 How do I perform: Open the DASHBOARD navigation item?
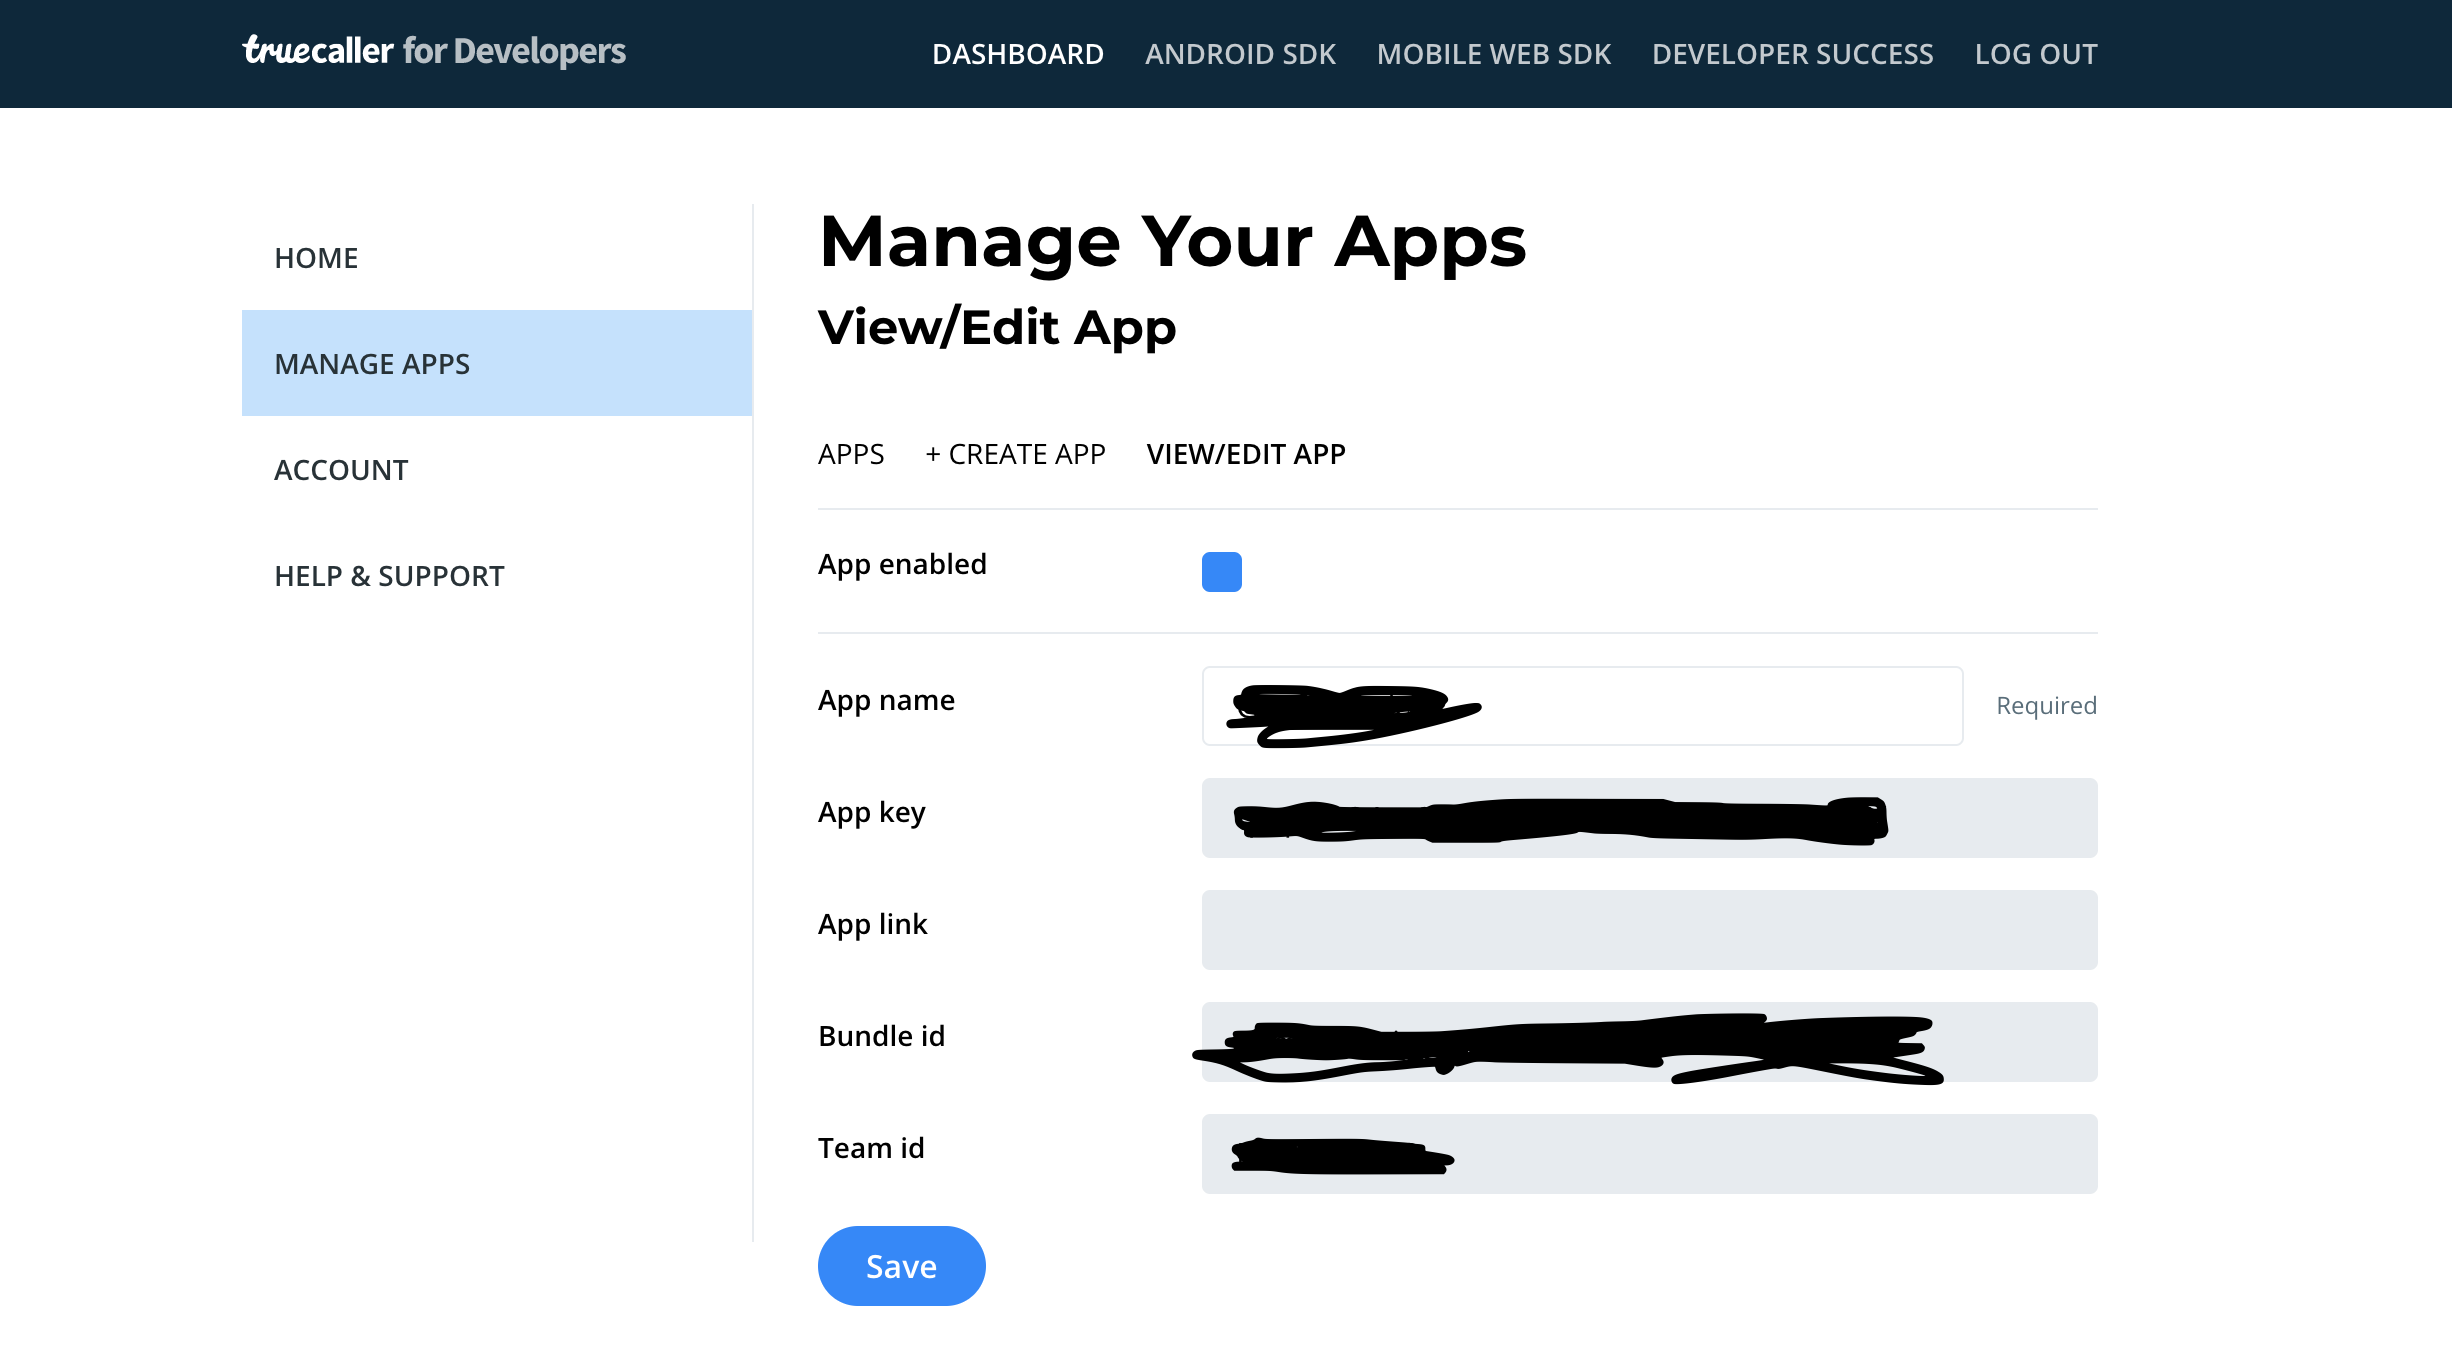[x=1018, y=54]
